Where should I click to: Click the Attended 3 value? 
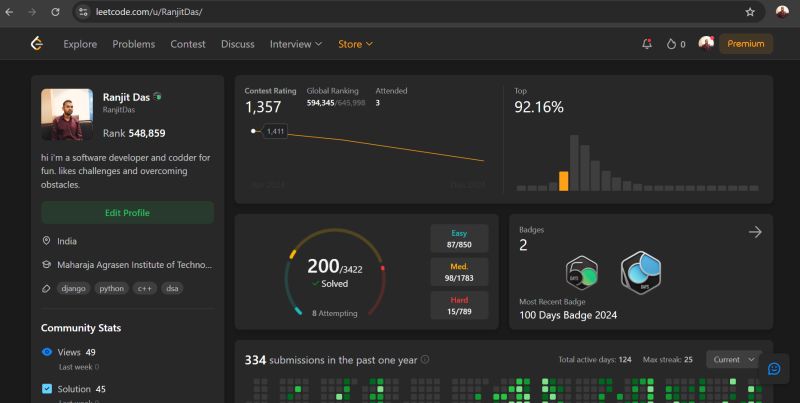378,103
